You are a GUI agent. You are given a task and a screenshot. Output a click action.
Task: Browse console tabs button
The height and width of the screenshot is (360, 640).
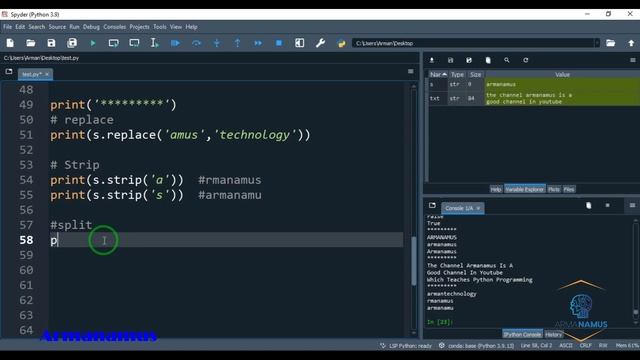click(x=432, y=205)
